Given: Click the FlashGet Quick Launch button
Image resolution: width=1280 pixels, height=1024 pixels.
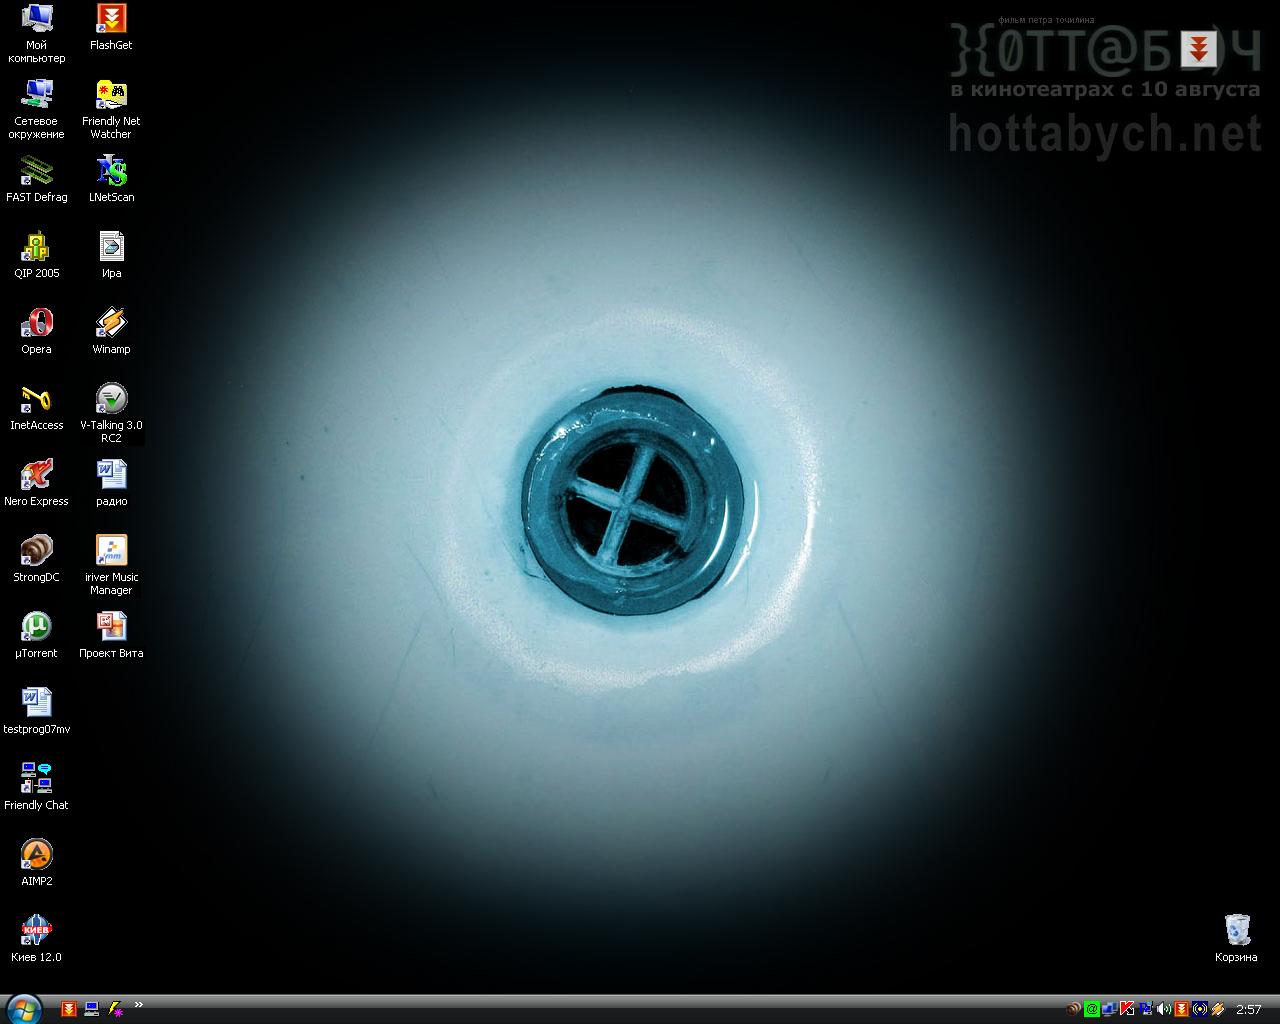Looking at the screenshot, I should click(x=69, y=1009).
